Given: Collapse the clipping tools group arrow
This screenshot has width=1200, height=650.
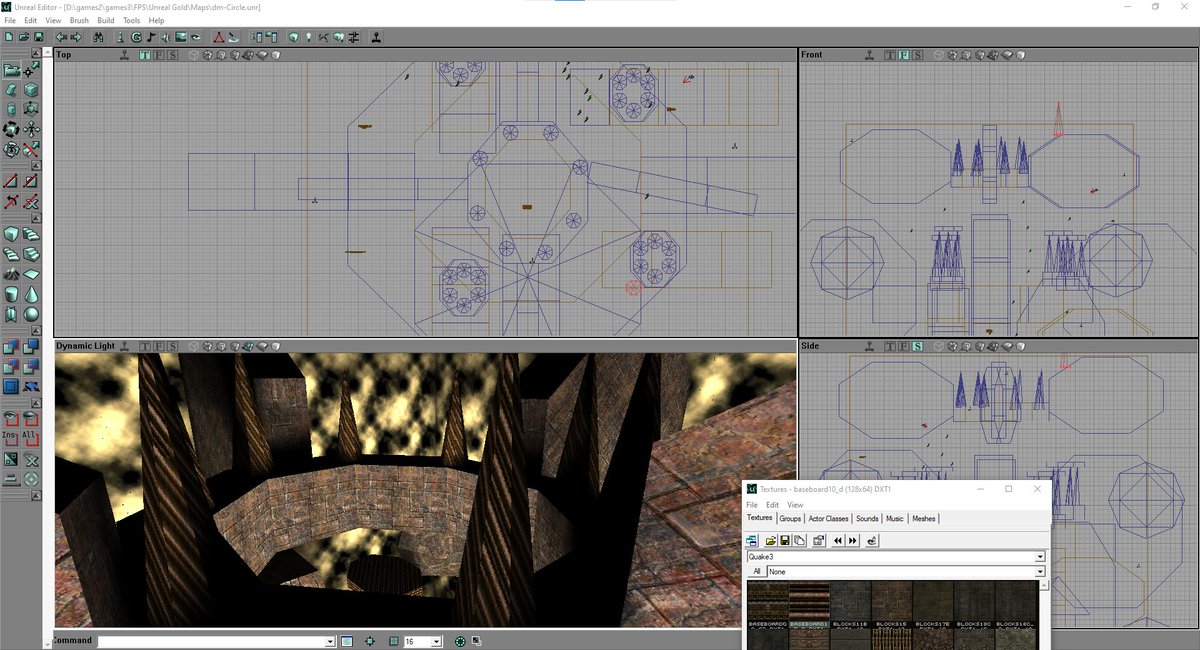Looking at the screenshot, I should click(36, 166).
